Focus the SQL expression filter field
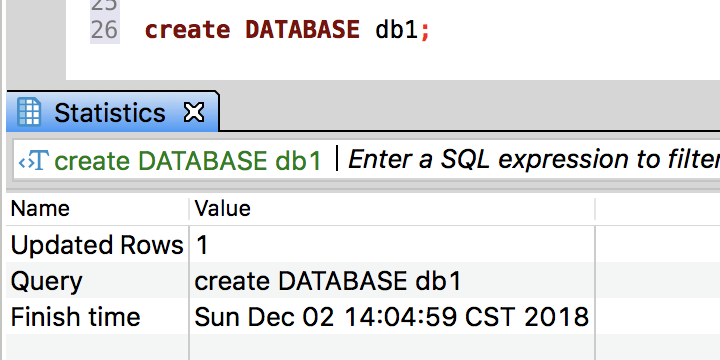 (x=534, y=160)
